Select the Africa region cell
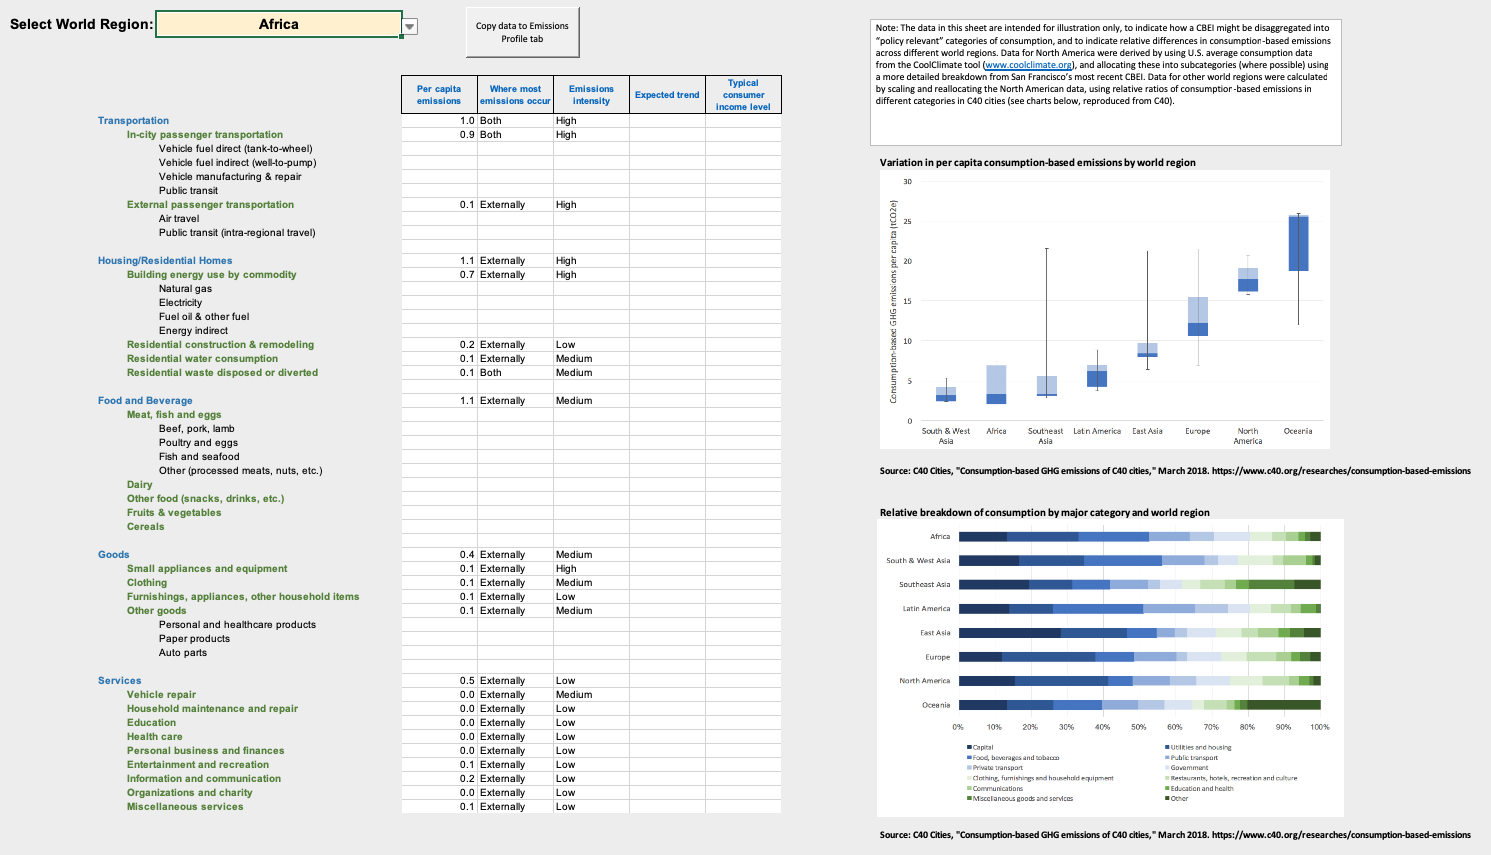1491x855 pixels. (279, 24)
